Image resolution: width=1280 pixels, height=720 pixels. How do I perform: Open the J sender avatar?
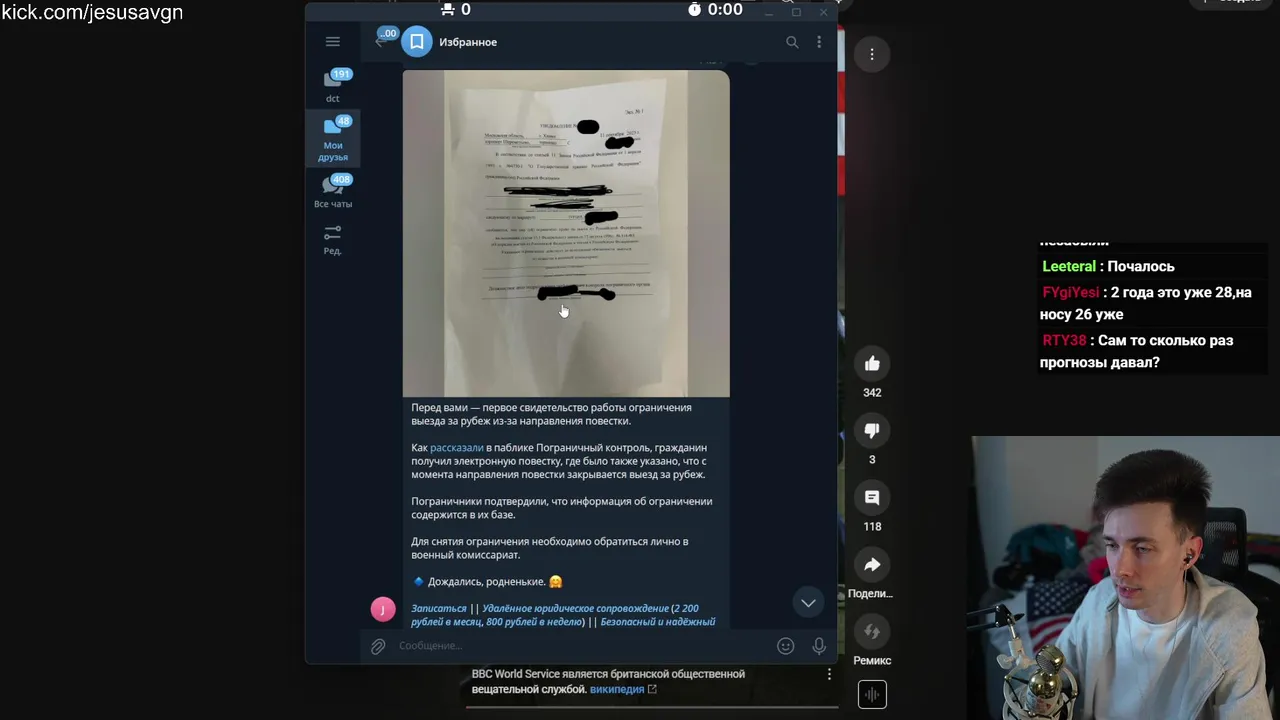(x=383, y=610)
